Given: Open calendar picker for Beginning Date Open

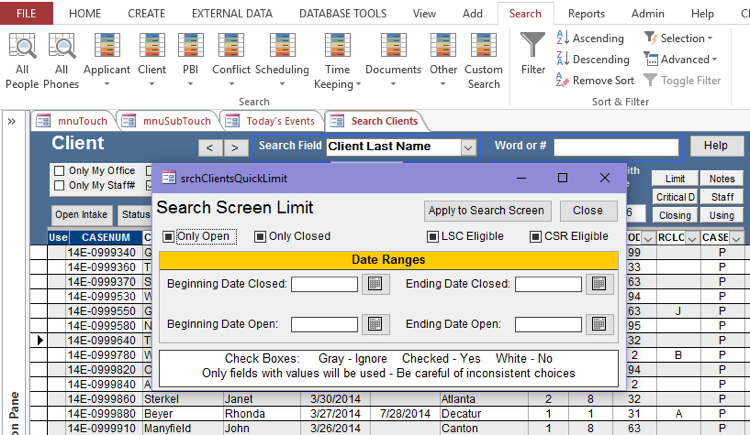Looking at the screenshot, I should coord(375,324).
